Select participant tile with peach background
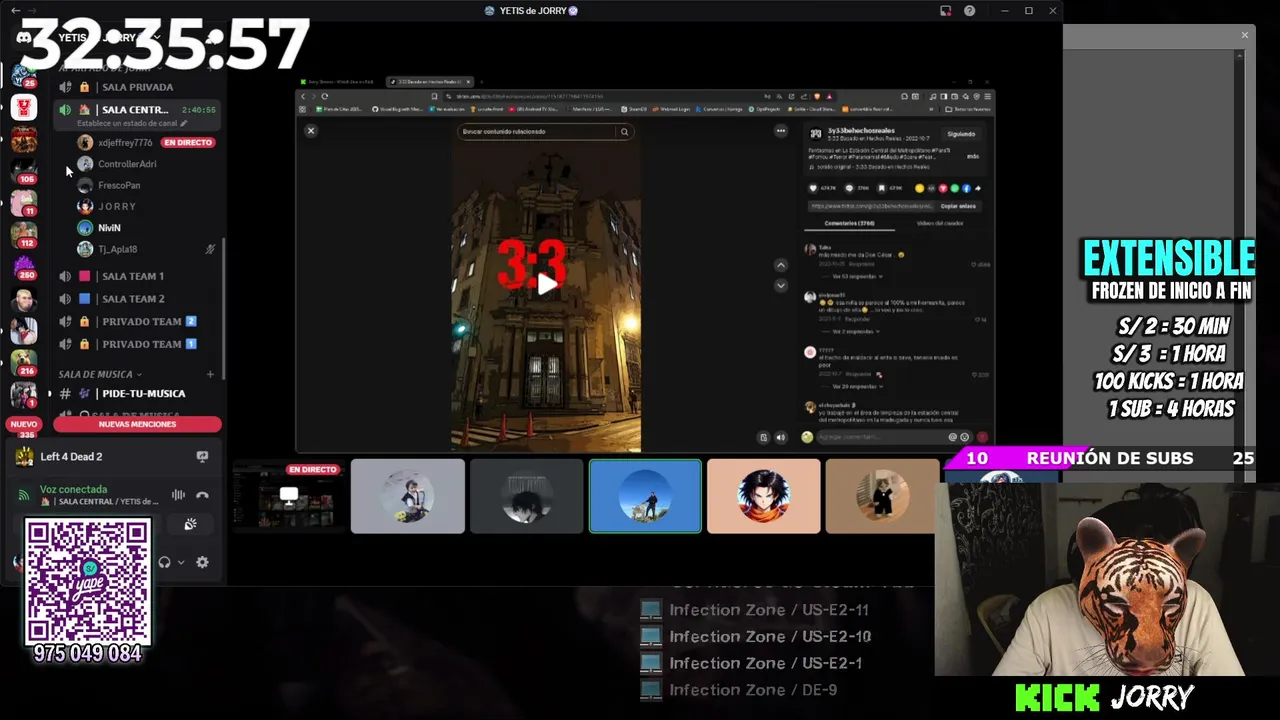This screenshot has width=1280, height=720. point(763,496)
